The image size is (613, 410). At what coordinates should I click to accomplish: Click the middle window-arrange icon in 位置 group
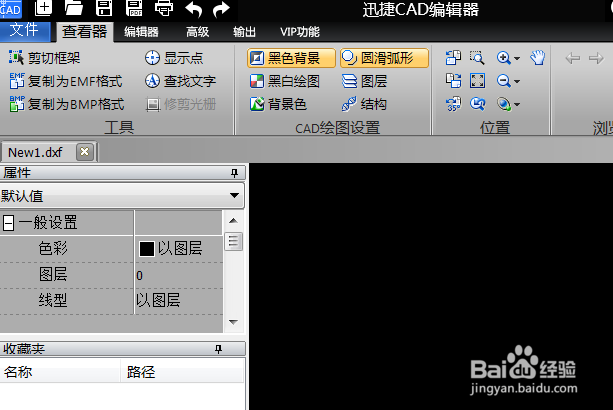click(453, 81)
